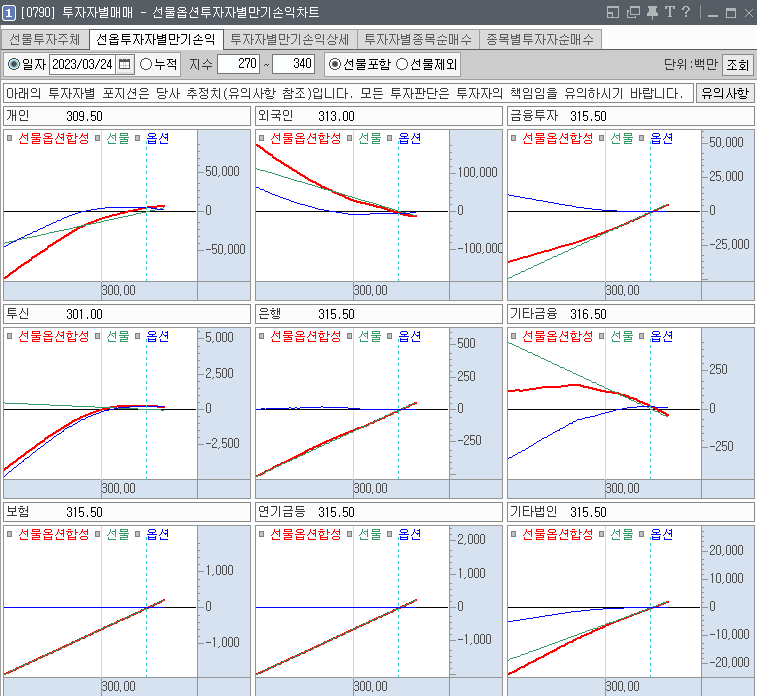Click the detach window layout icon

(x=613, y=12)
